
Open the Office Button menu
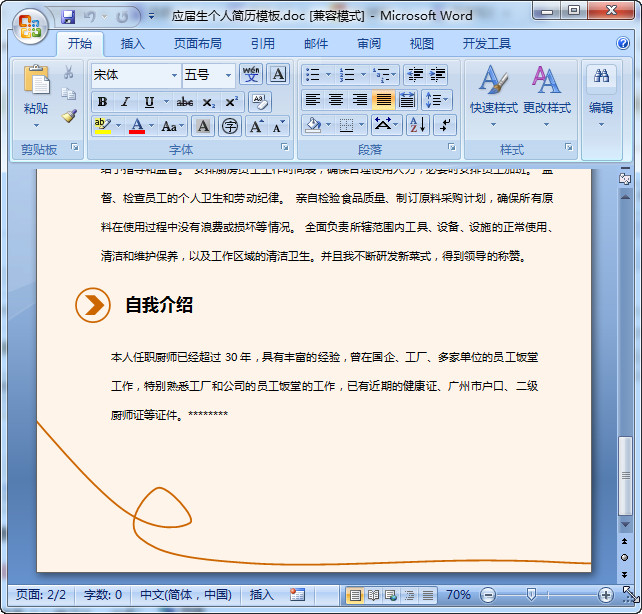29,26
